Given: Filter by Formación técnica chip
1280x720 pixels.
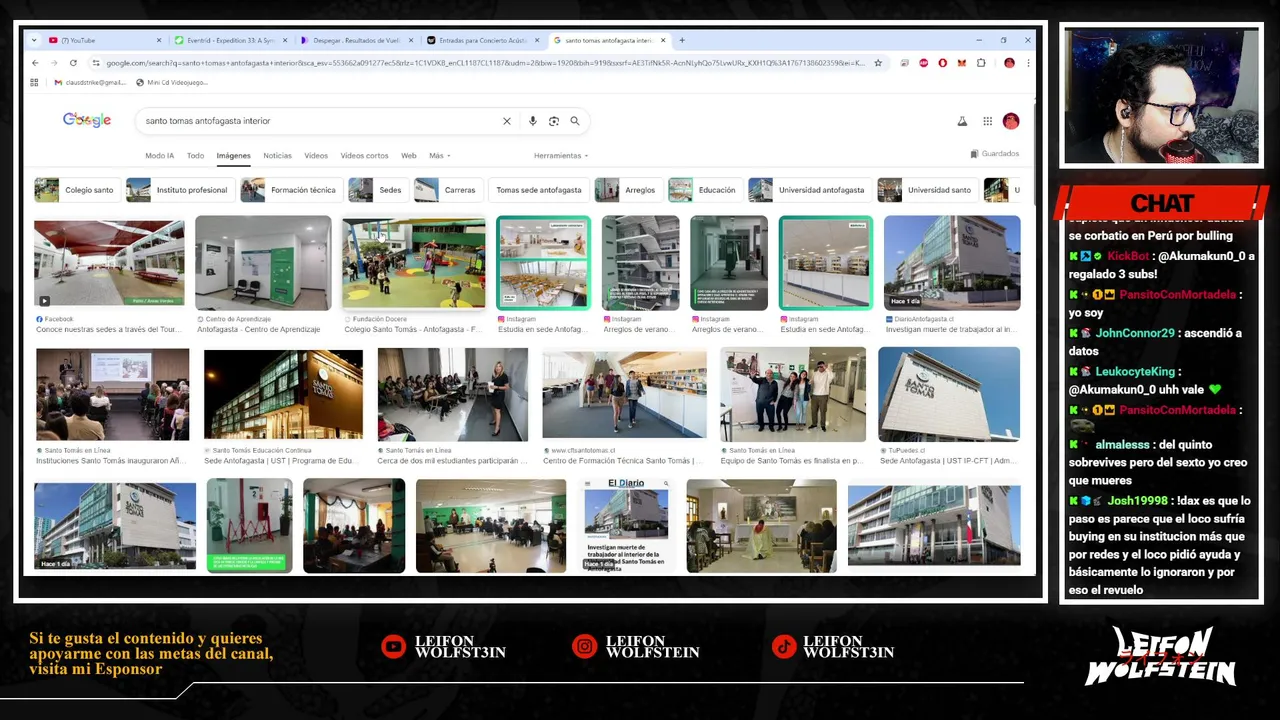Looking at the screenshot, I should [292, 190].
